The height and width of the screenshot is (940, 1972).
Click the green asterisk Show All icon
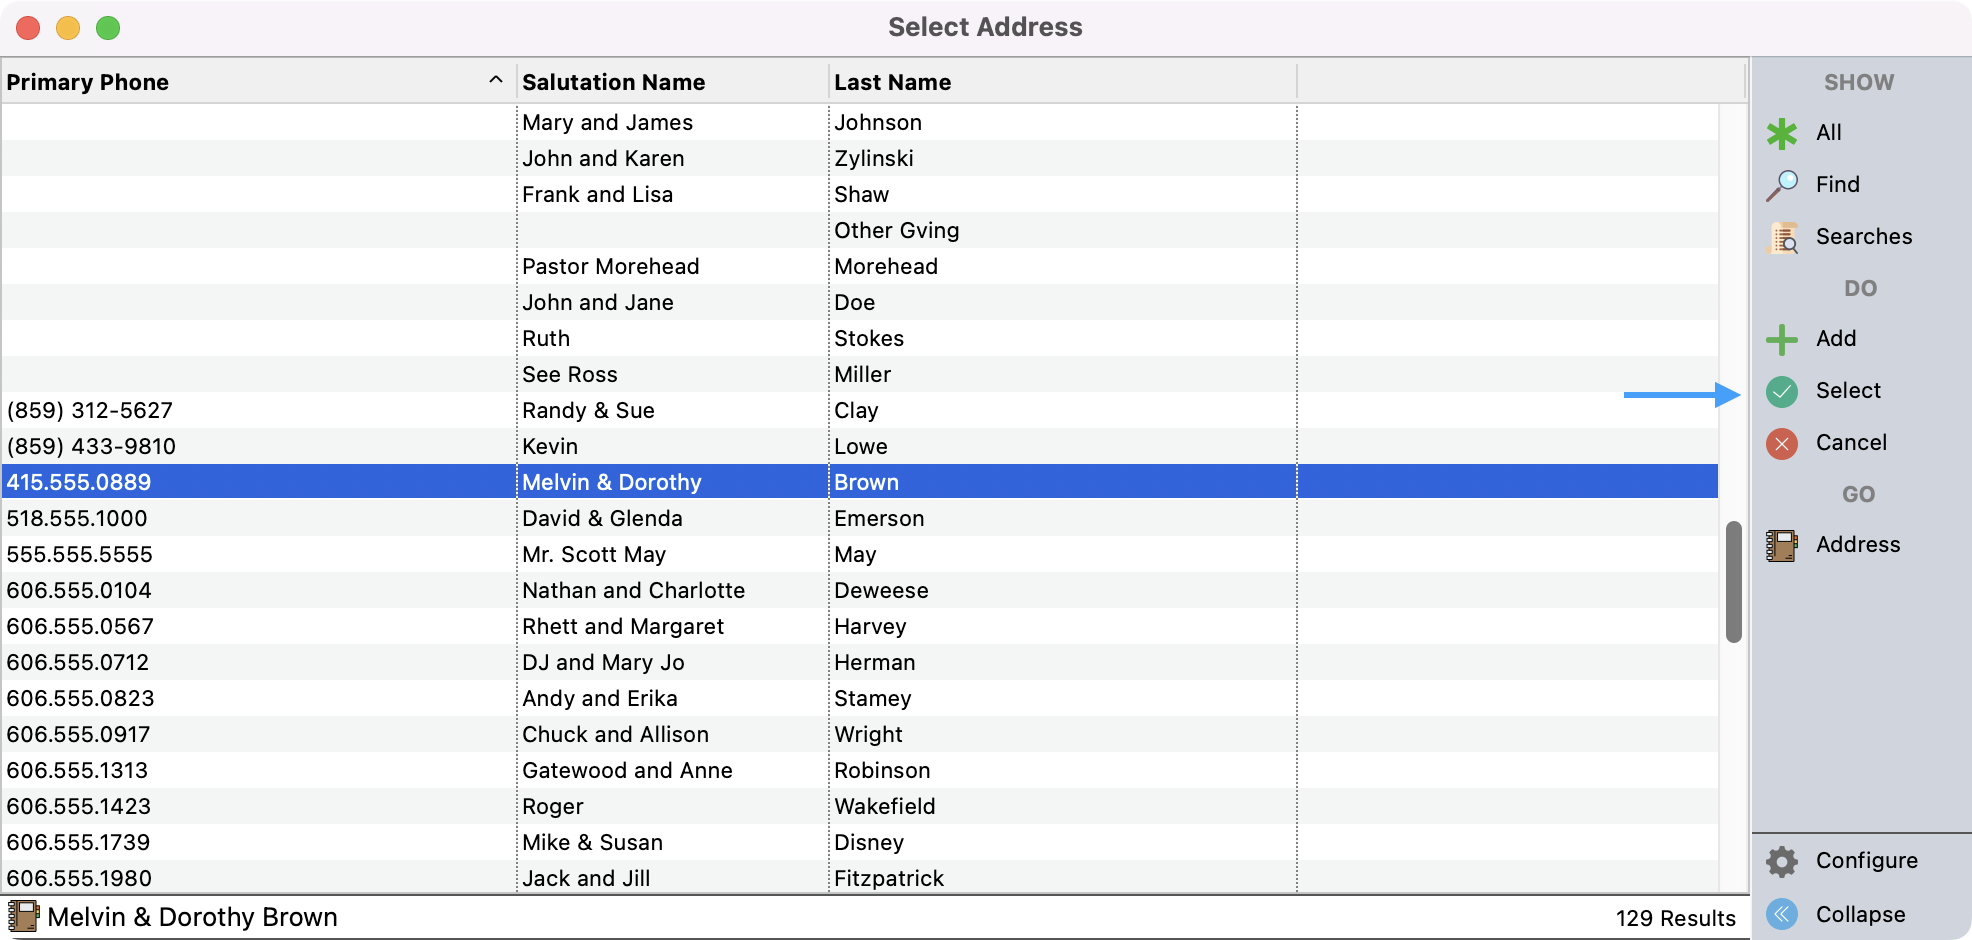[1782, 133]
